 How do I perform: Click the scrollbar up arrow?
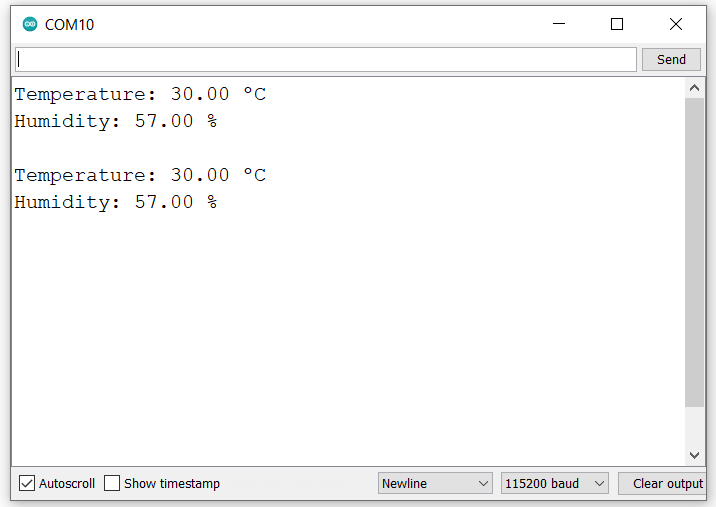(x=694, y=88)
